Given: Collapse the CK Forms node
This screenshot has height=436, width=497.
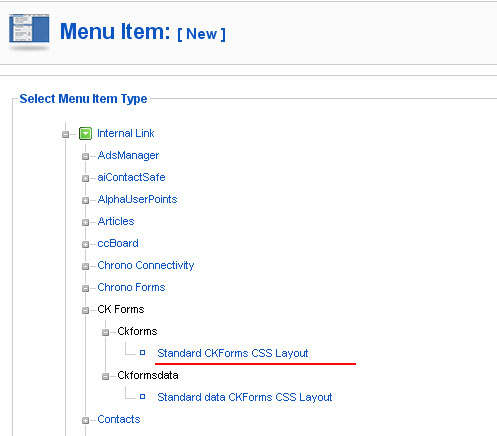Looking at the screenshot, I should point(85,310).
